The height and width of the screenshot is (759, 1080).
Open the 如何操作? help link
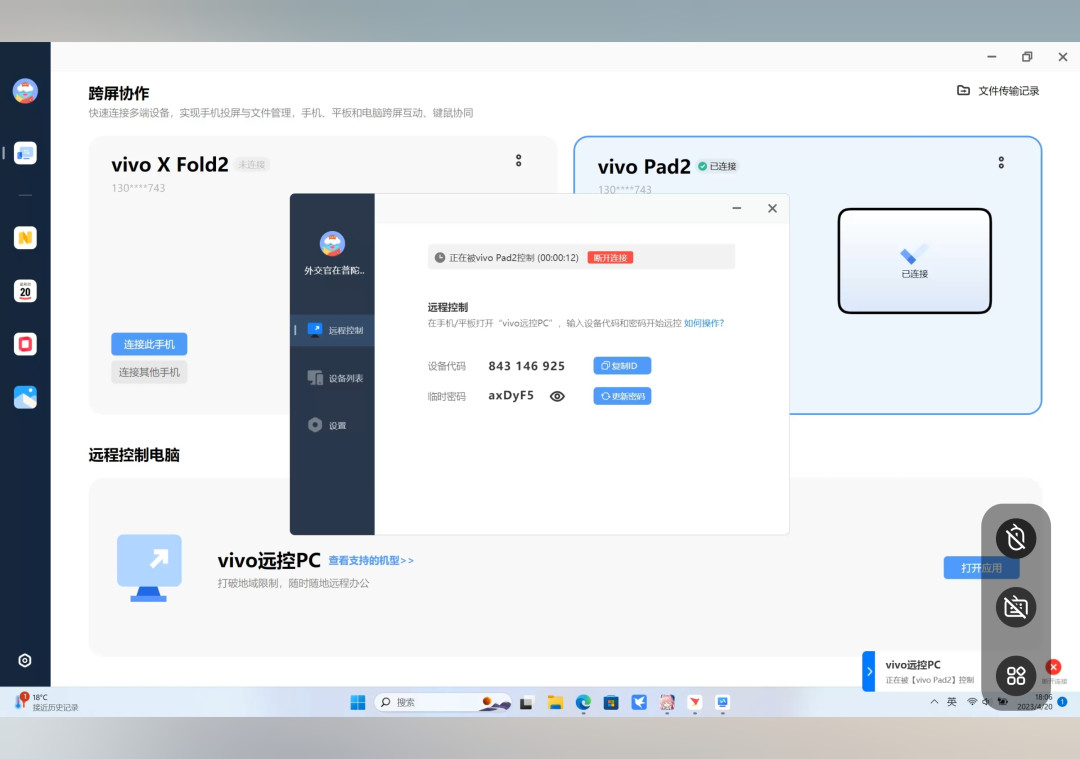[704, 323]
